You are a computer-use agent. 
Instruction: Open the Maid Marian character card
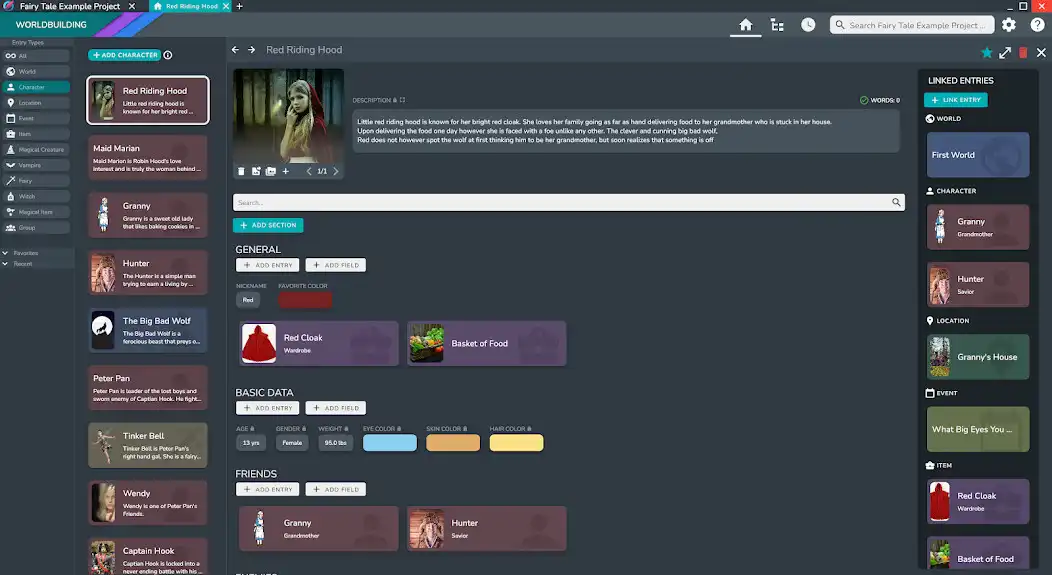pyautogui.click(x=148, y=158)
